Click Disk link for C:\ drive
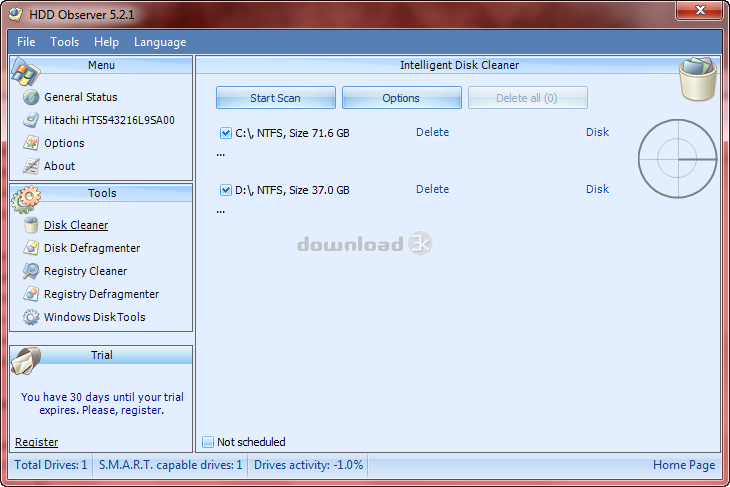 [597, 132]
